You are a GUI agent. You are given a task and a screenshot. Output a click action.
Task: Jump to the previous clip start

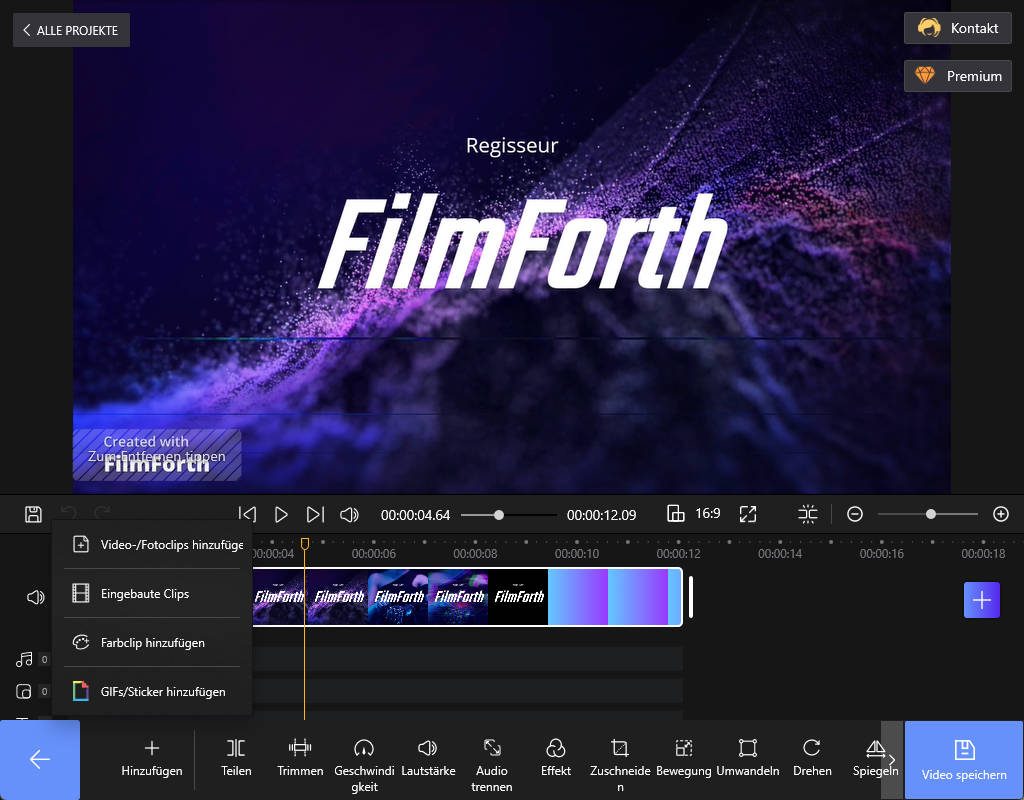[x=247, y=515]
